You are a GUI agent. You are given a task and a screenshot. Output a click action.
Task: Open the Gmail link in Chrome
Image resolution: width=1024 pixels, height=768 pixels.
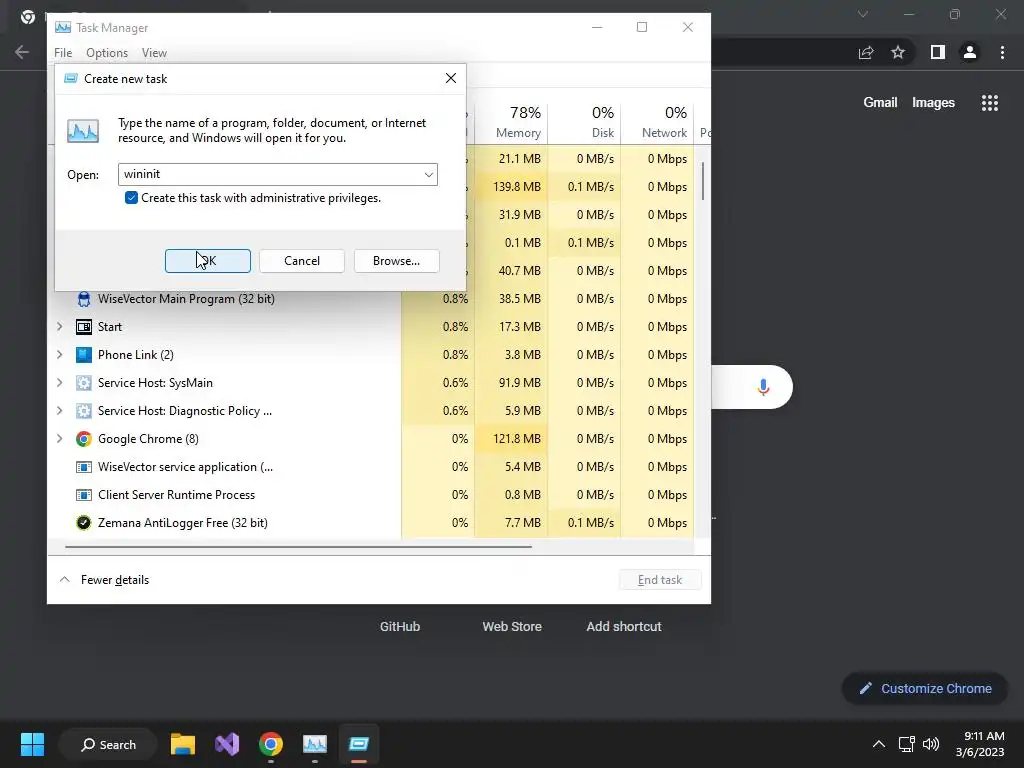point(880,103)
